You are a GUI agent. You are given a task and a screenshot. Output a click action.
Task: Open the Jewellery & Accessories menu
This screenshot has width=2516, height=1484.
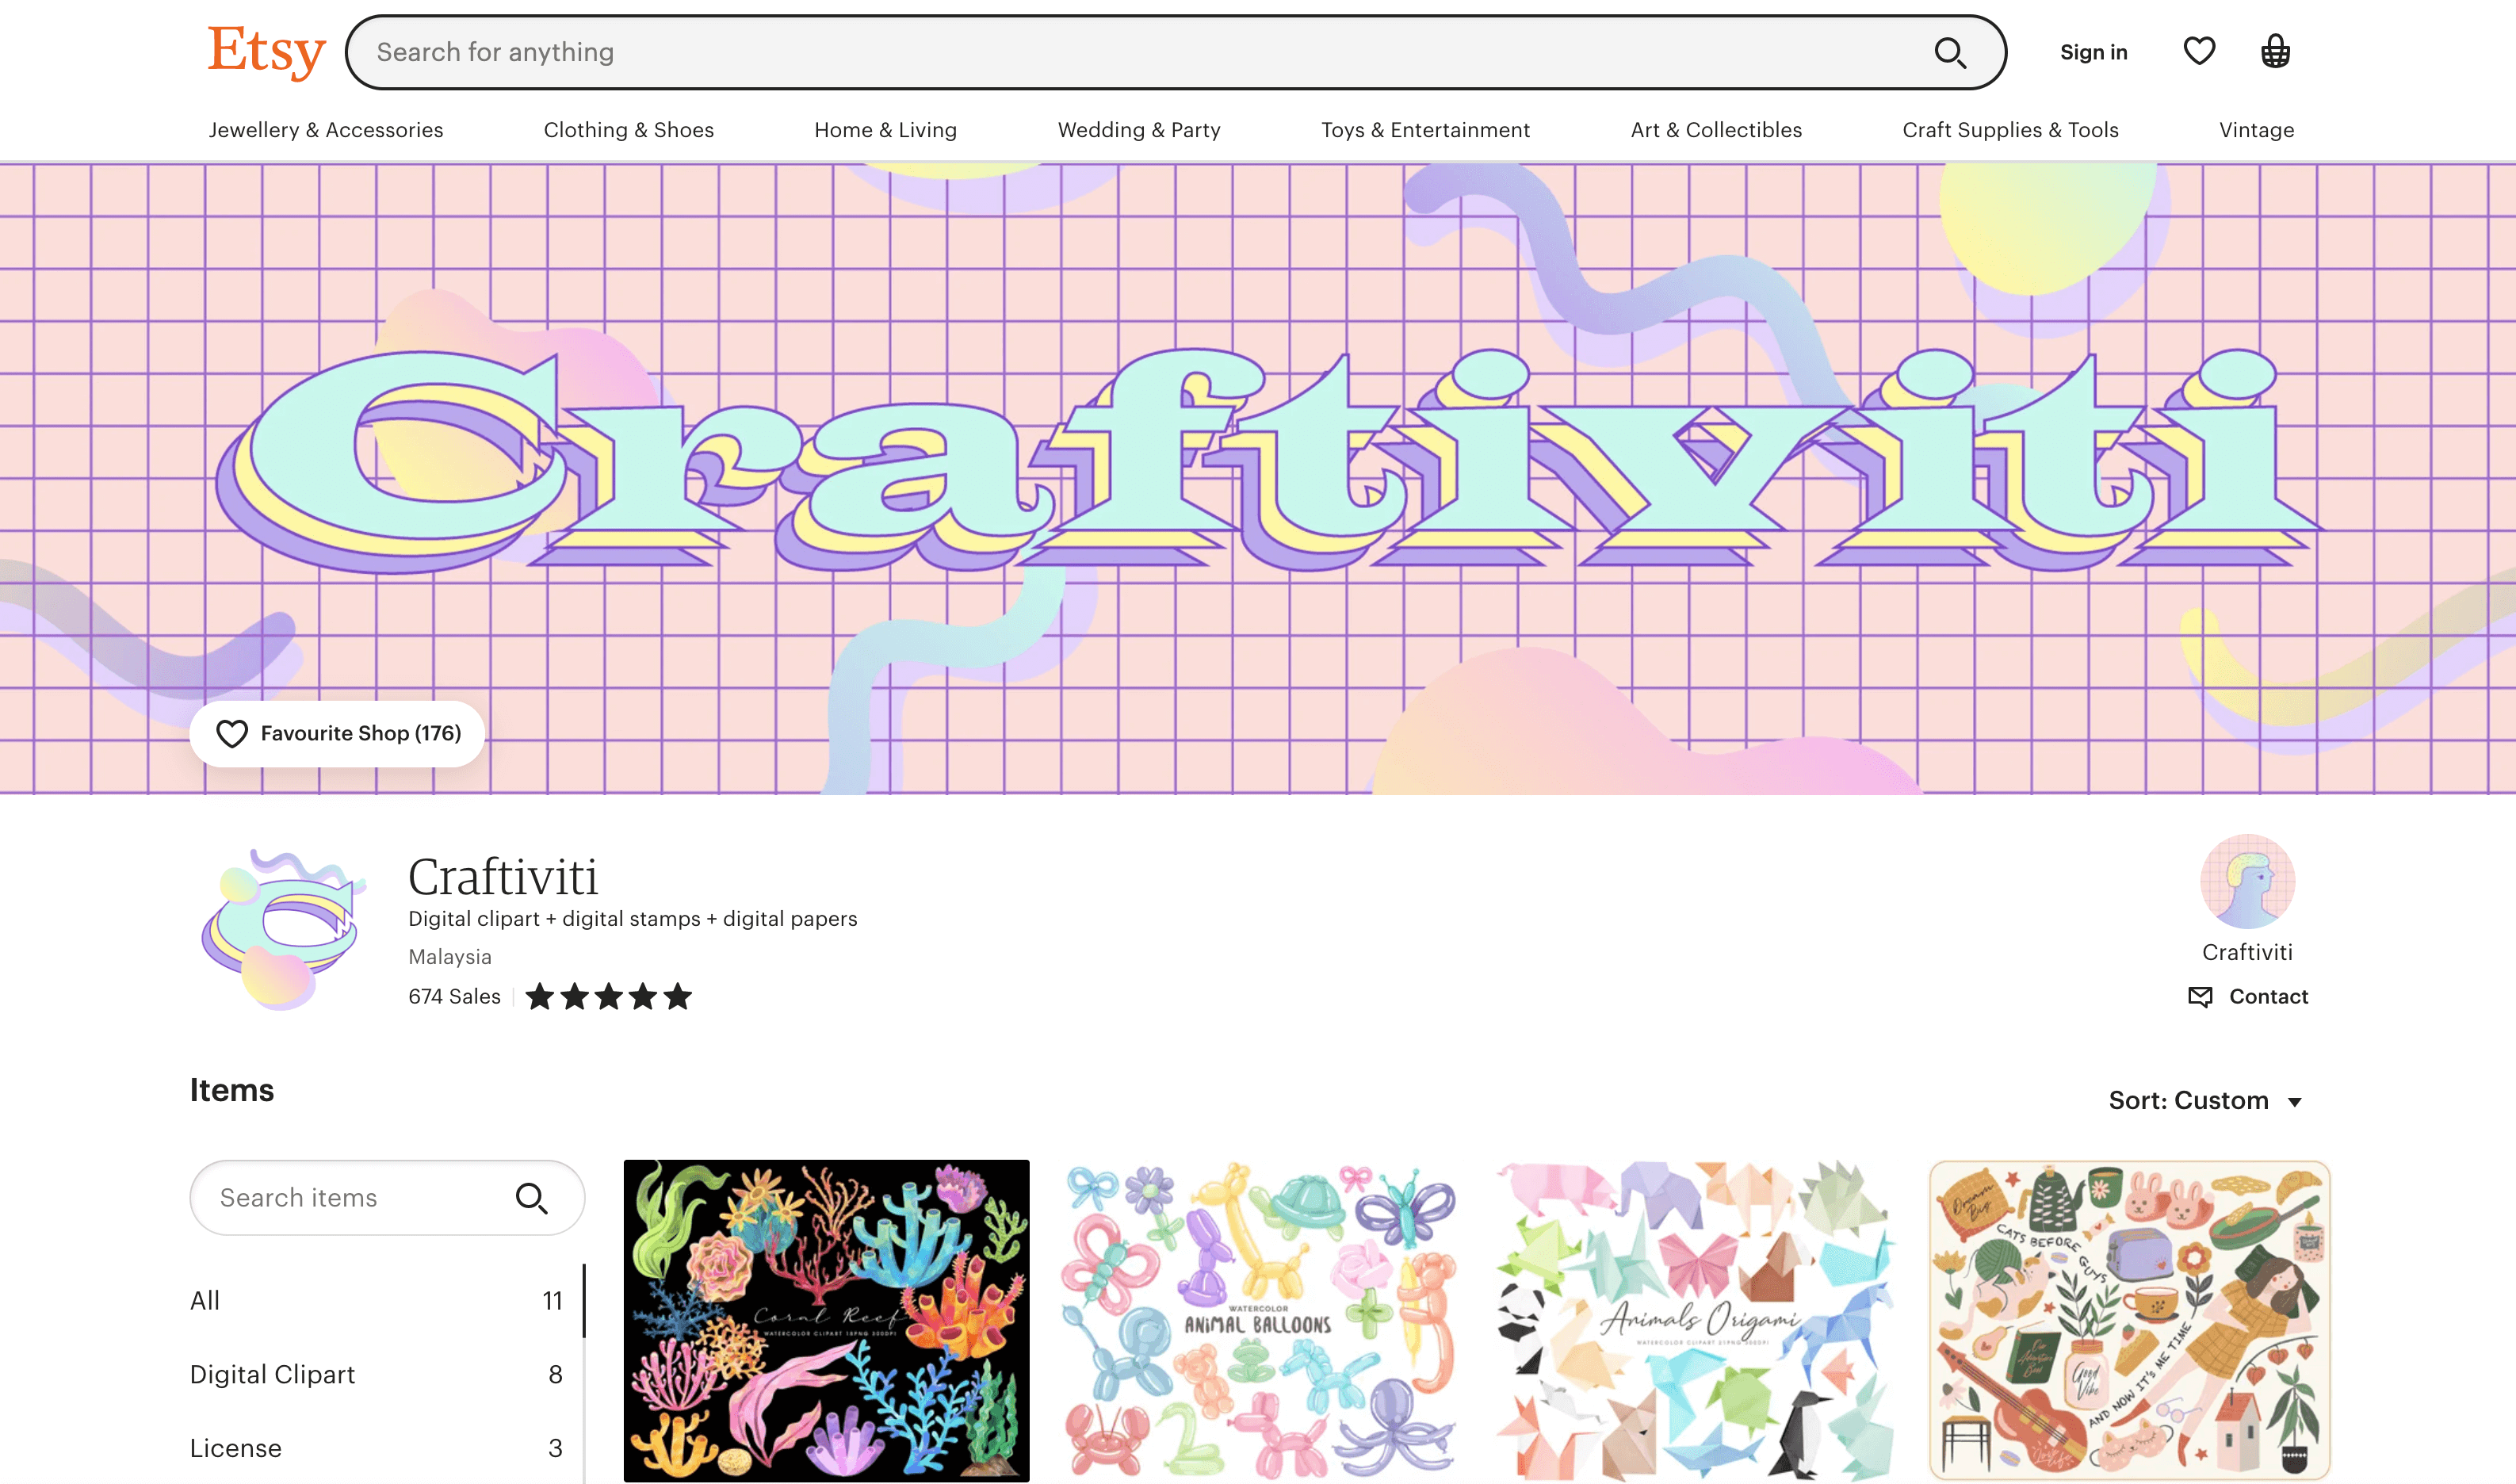click(325, 129)
